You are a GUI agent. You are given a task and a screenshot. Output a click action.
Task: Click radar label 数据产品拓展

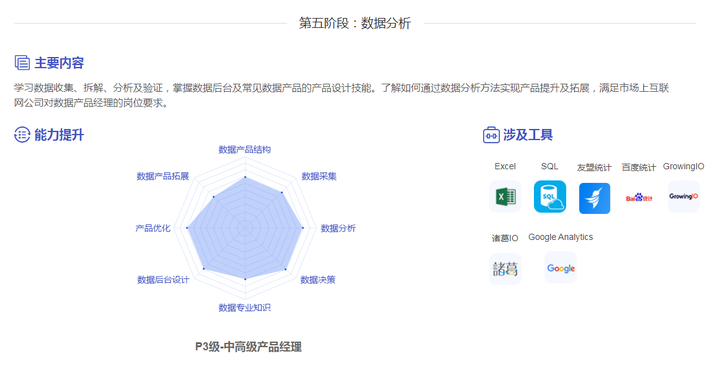tap(163, 176)
